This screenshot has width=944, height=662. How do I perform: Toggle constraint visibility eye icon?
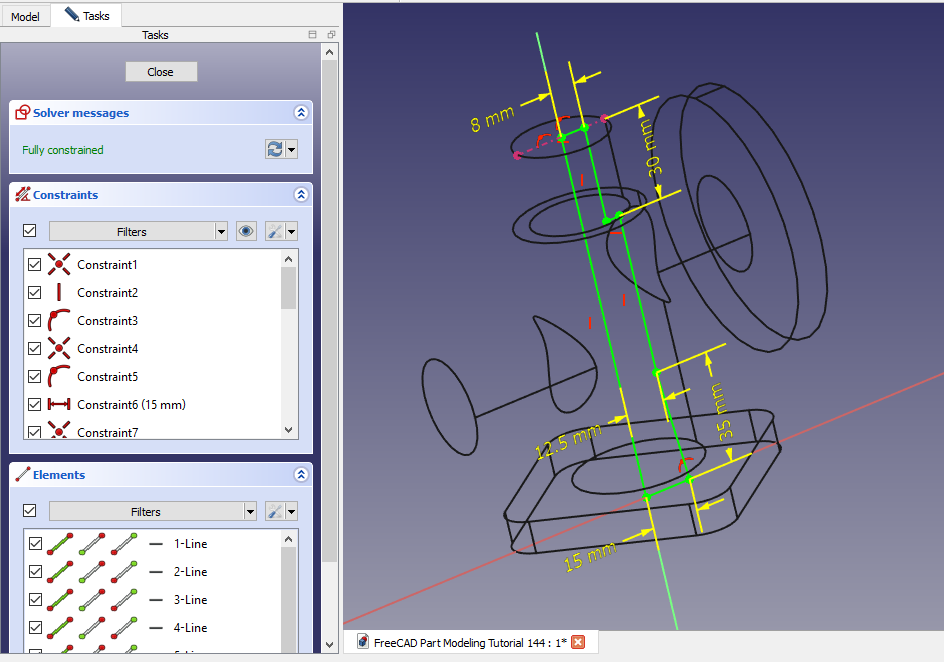(x=246, y=231)
